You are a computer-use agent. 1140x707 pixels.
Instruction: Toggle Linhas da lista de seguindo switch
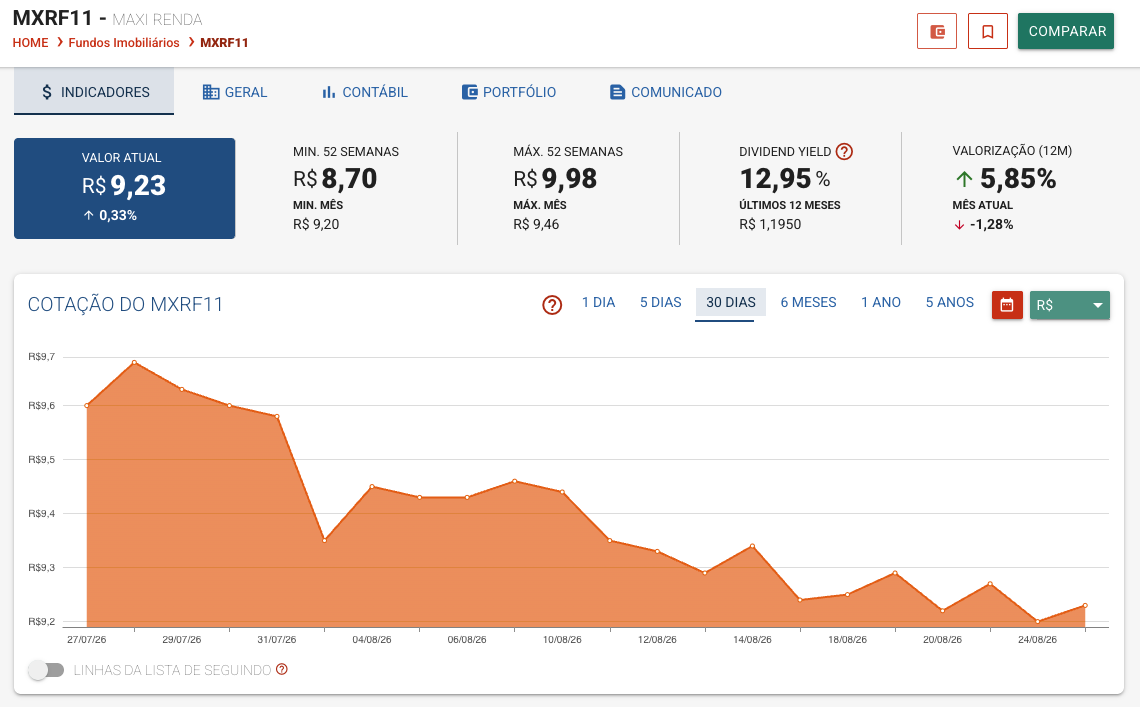46,670
